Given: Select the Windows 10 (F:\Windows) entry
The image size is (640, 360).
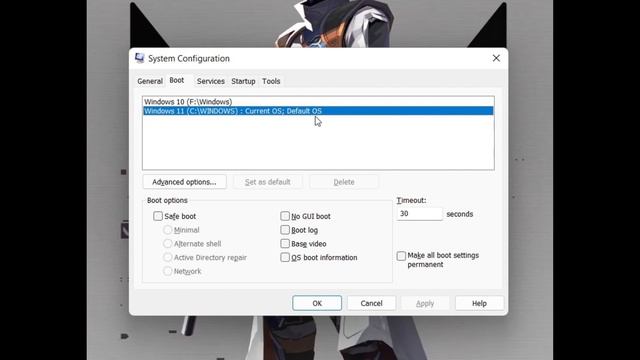Looking at the screenshot, I should 318,102.
